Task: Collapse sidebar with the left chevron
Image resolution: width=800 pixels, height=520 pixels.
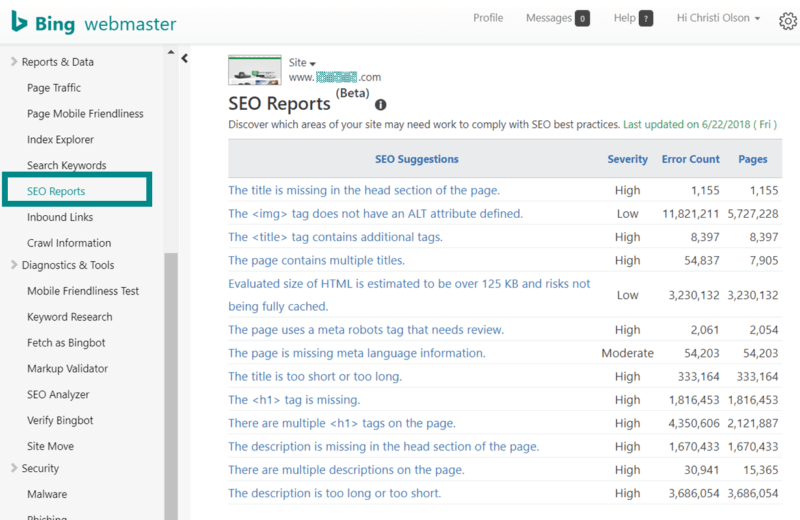Action: point(185,58)
